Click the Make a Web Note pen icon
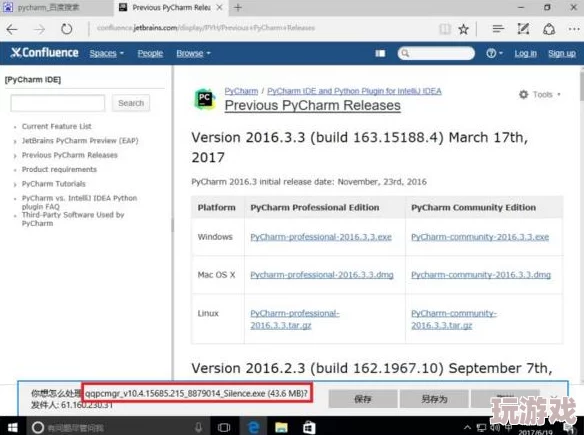 point(523,29)
